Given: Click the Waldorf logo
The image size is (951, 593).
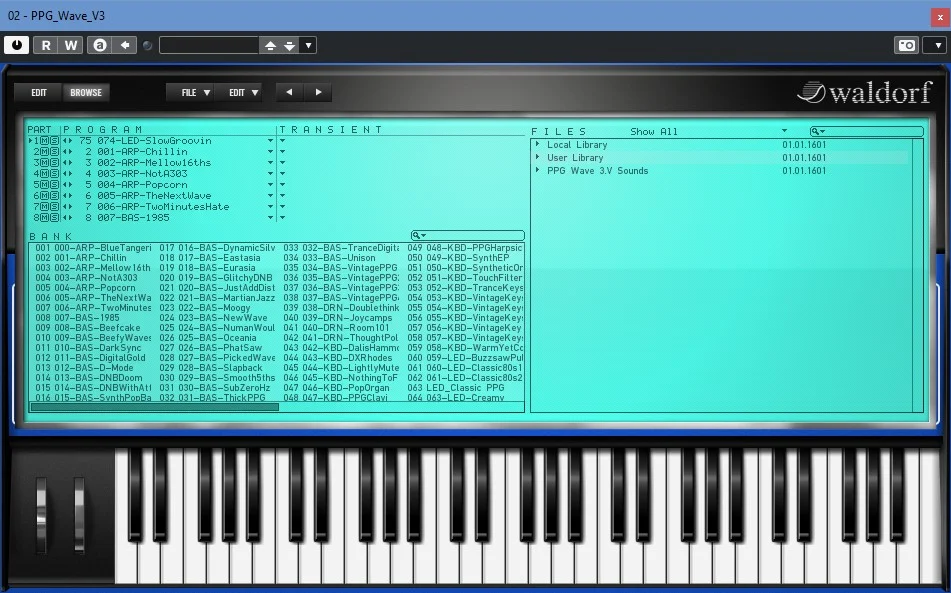Looking at the screenshot, I should 864,93.
